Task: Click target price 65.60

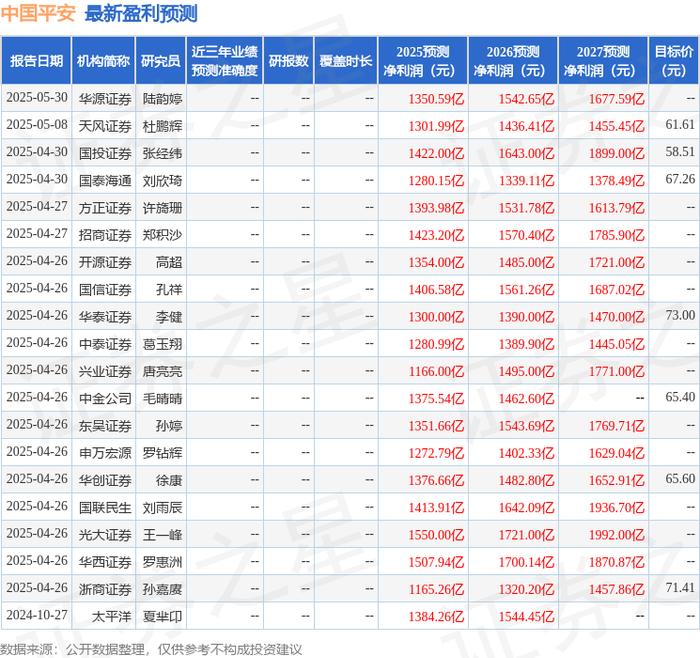Action: pos(680,479)
